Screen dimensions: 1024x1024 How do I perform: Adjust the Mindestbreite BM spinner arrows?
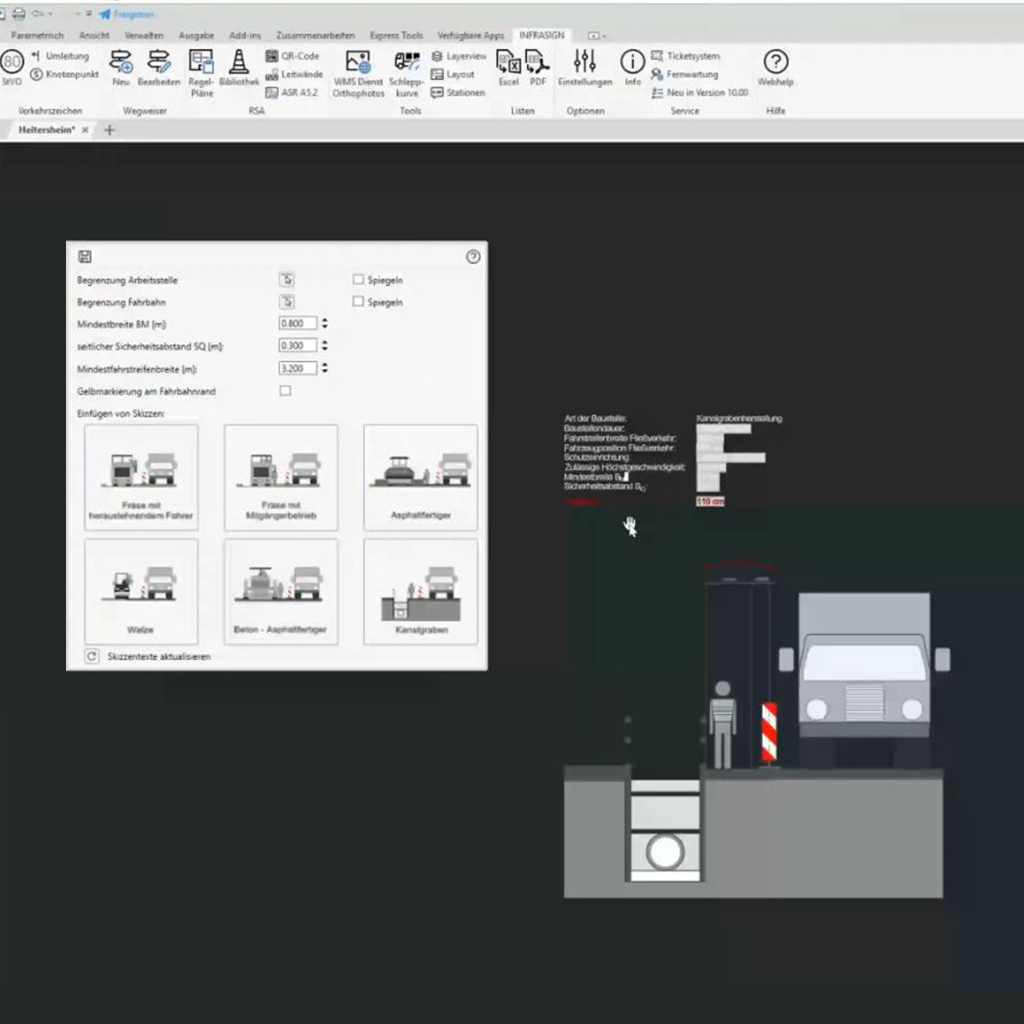(325, 323)
